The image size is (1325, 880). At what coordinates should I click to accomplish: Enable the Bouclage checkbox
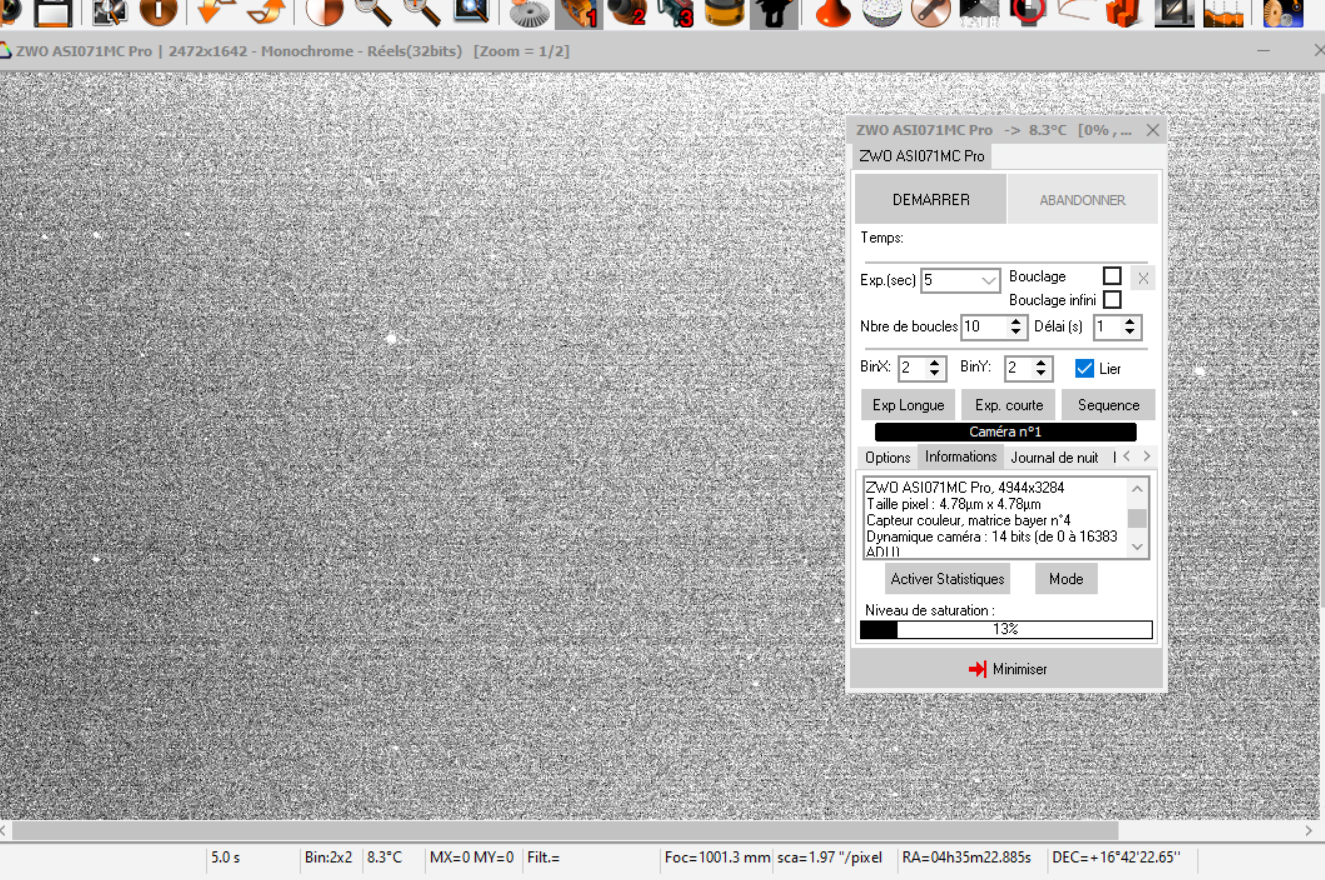[x=1112, y=276]
